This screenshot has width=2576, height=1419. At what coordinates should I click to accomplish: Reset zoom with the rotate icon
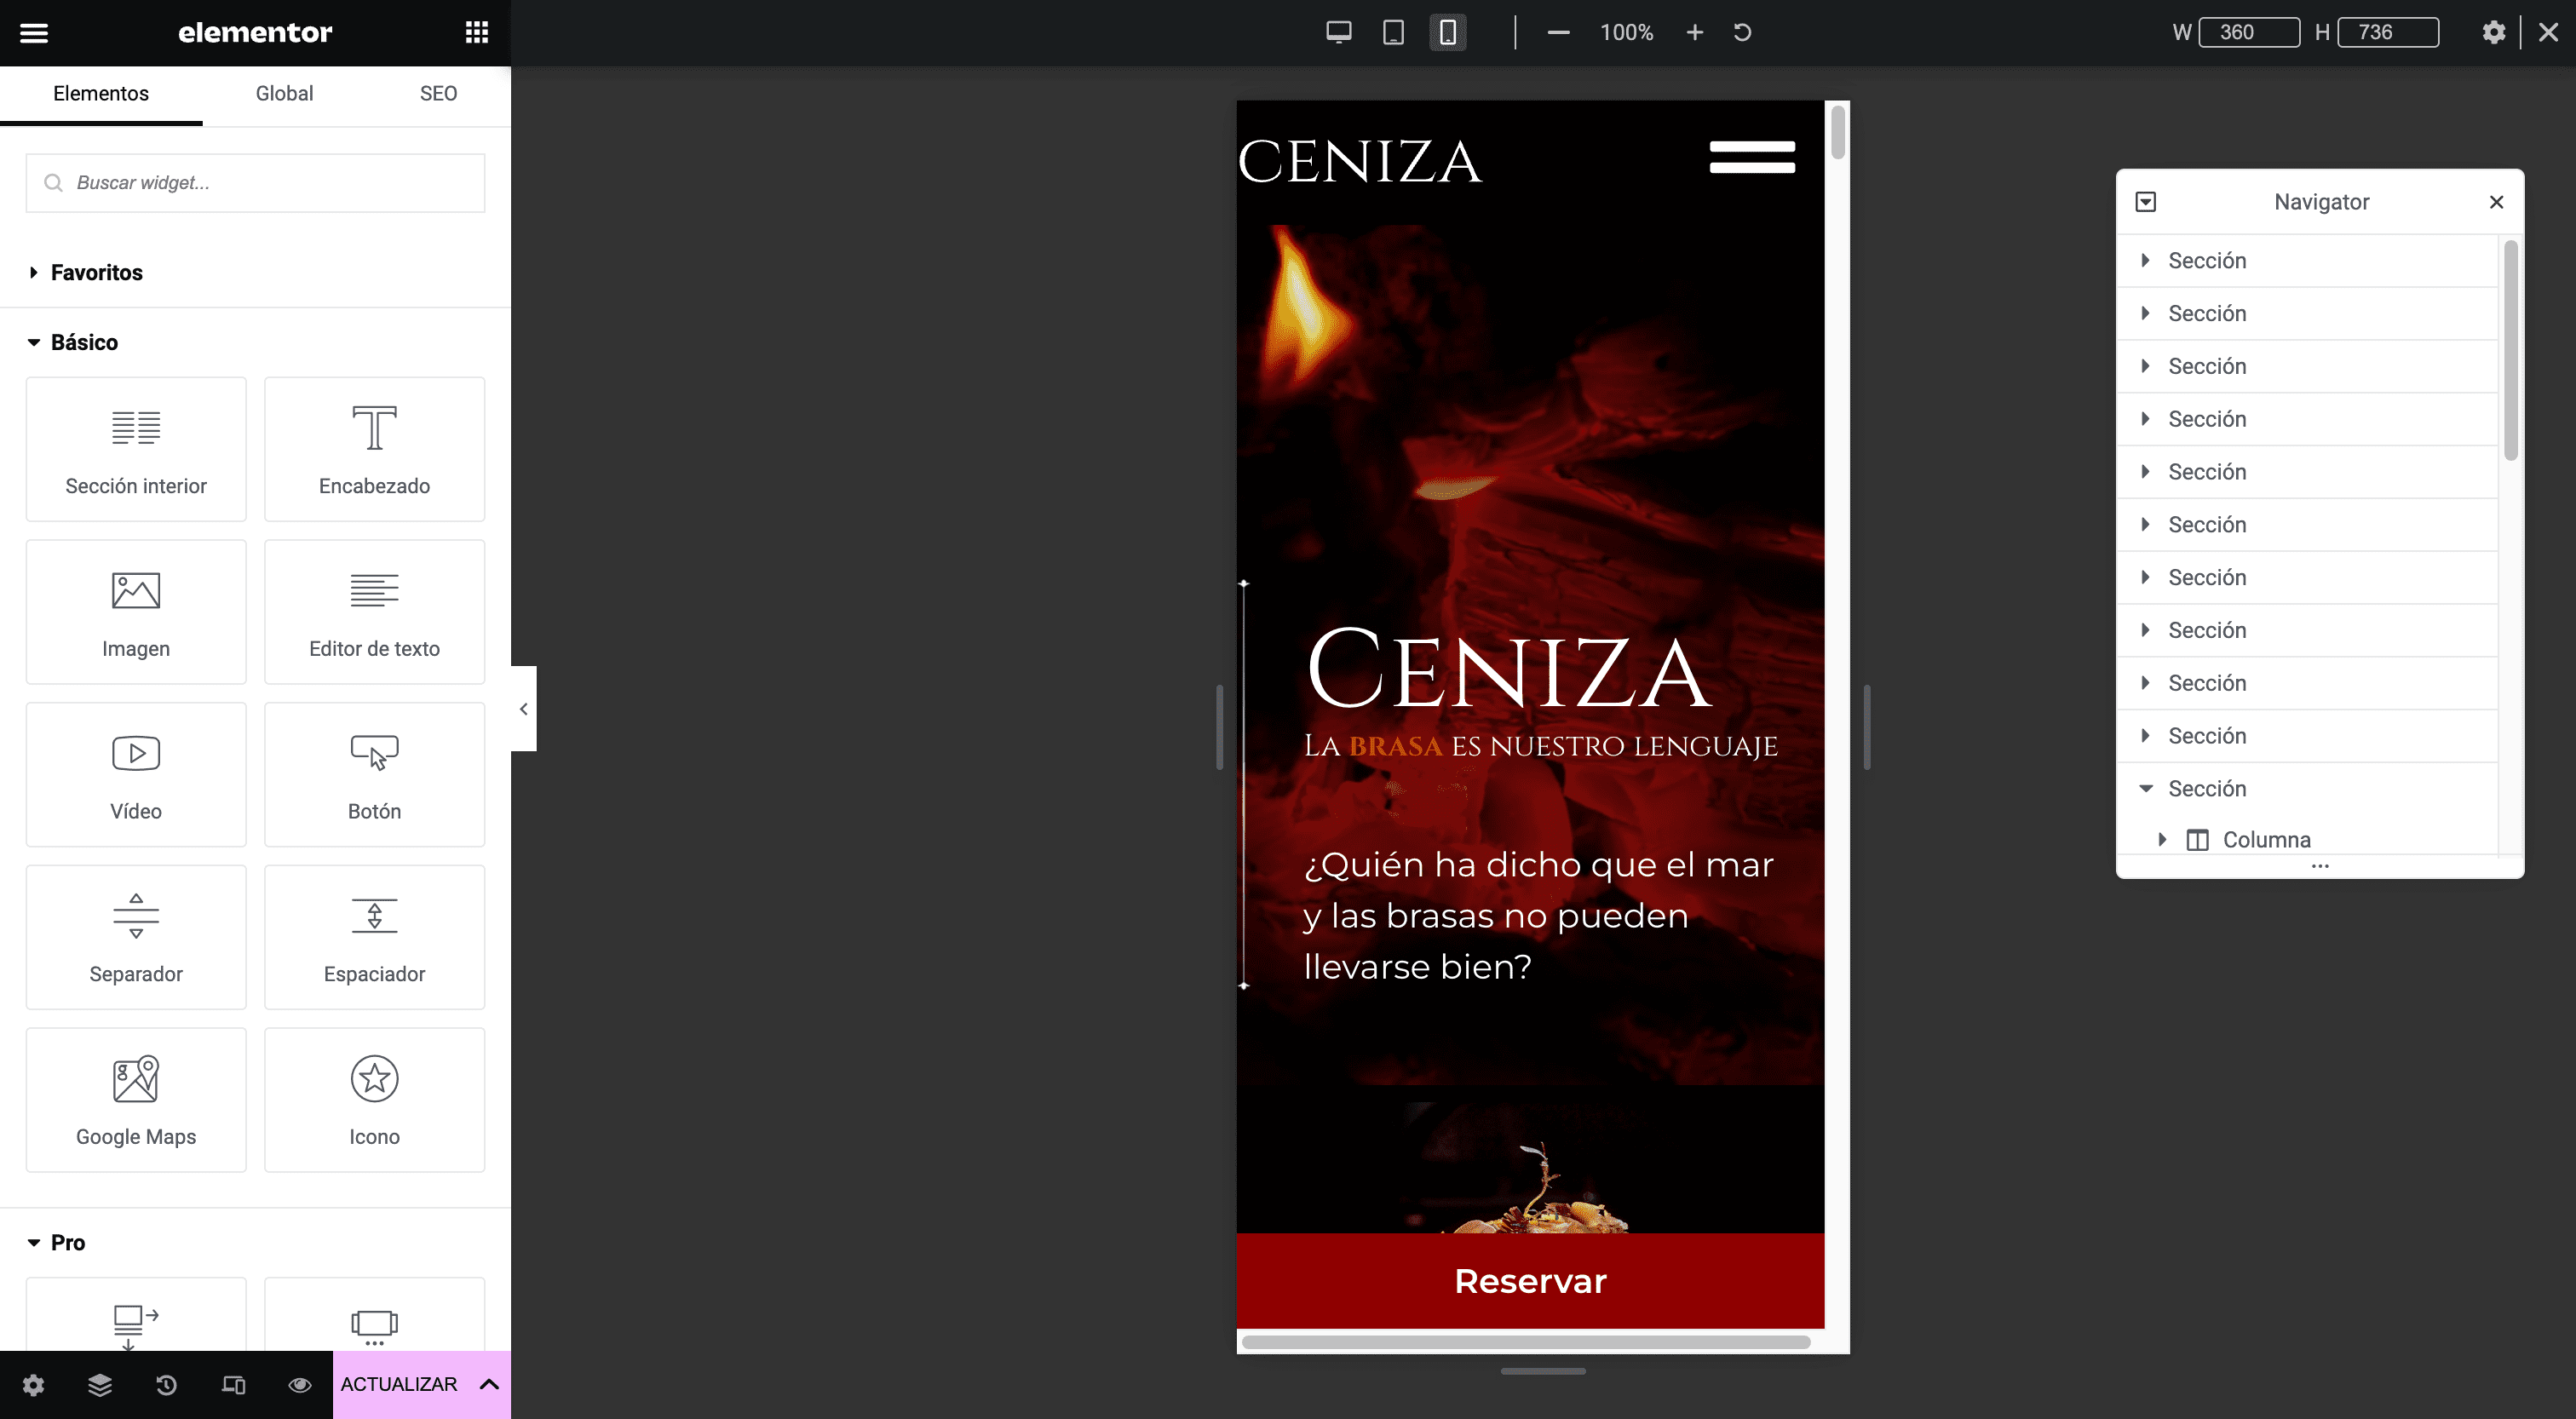pyautogui.click(x=1742, y=32)
